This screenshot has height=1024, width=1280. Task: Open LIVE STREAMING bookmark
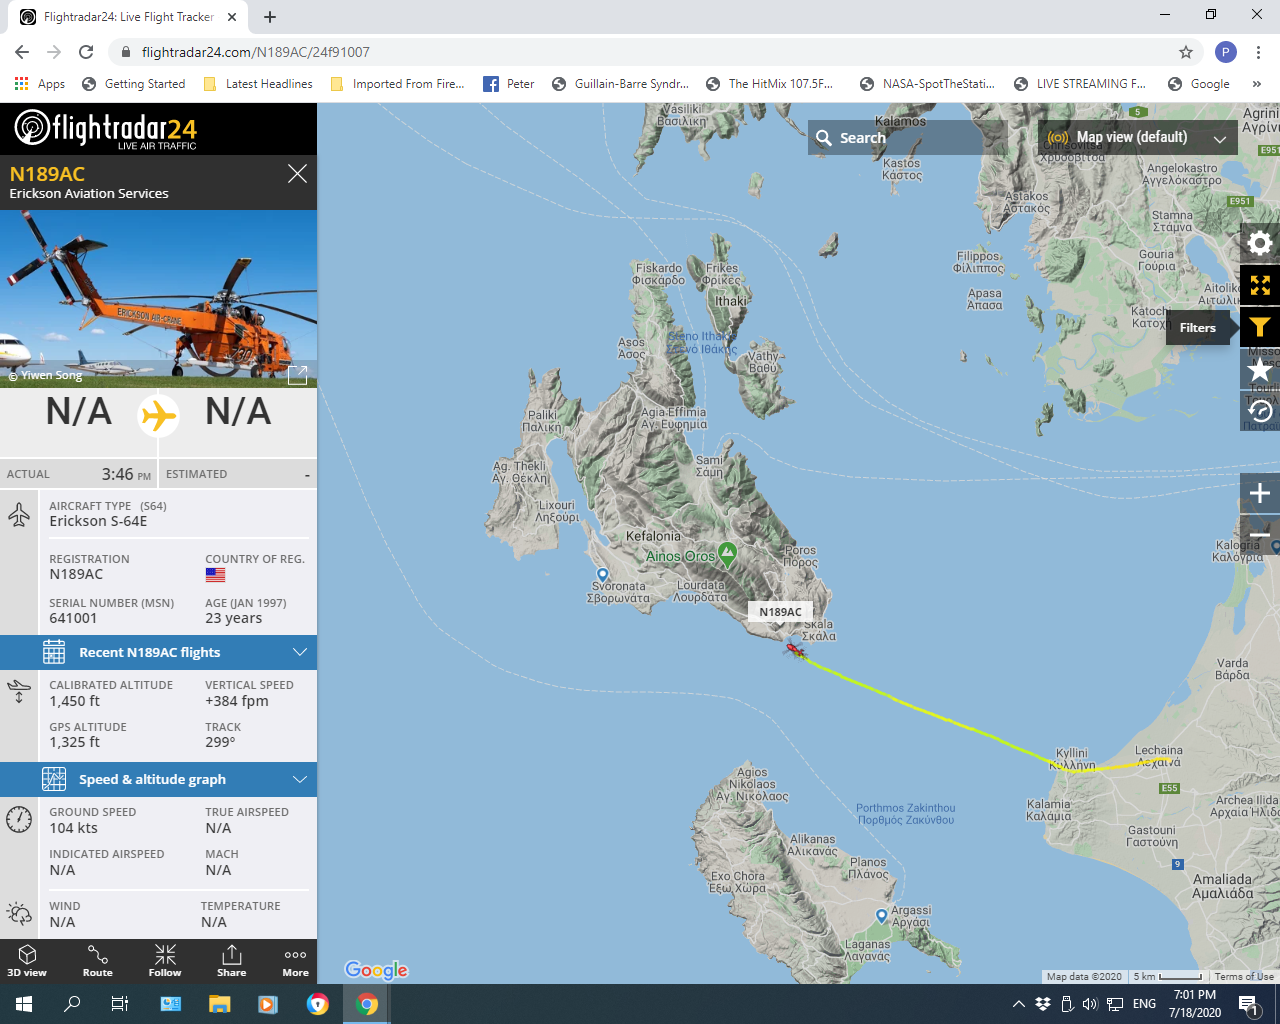[x=1080, y=84]
